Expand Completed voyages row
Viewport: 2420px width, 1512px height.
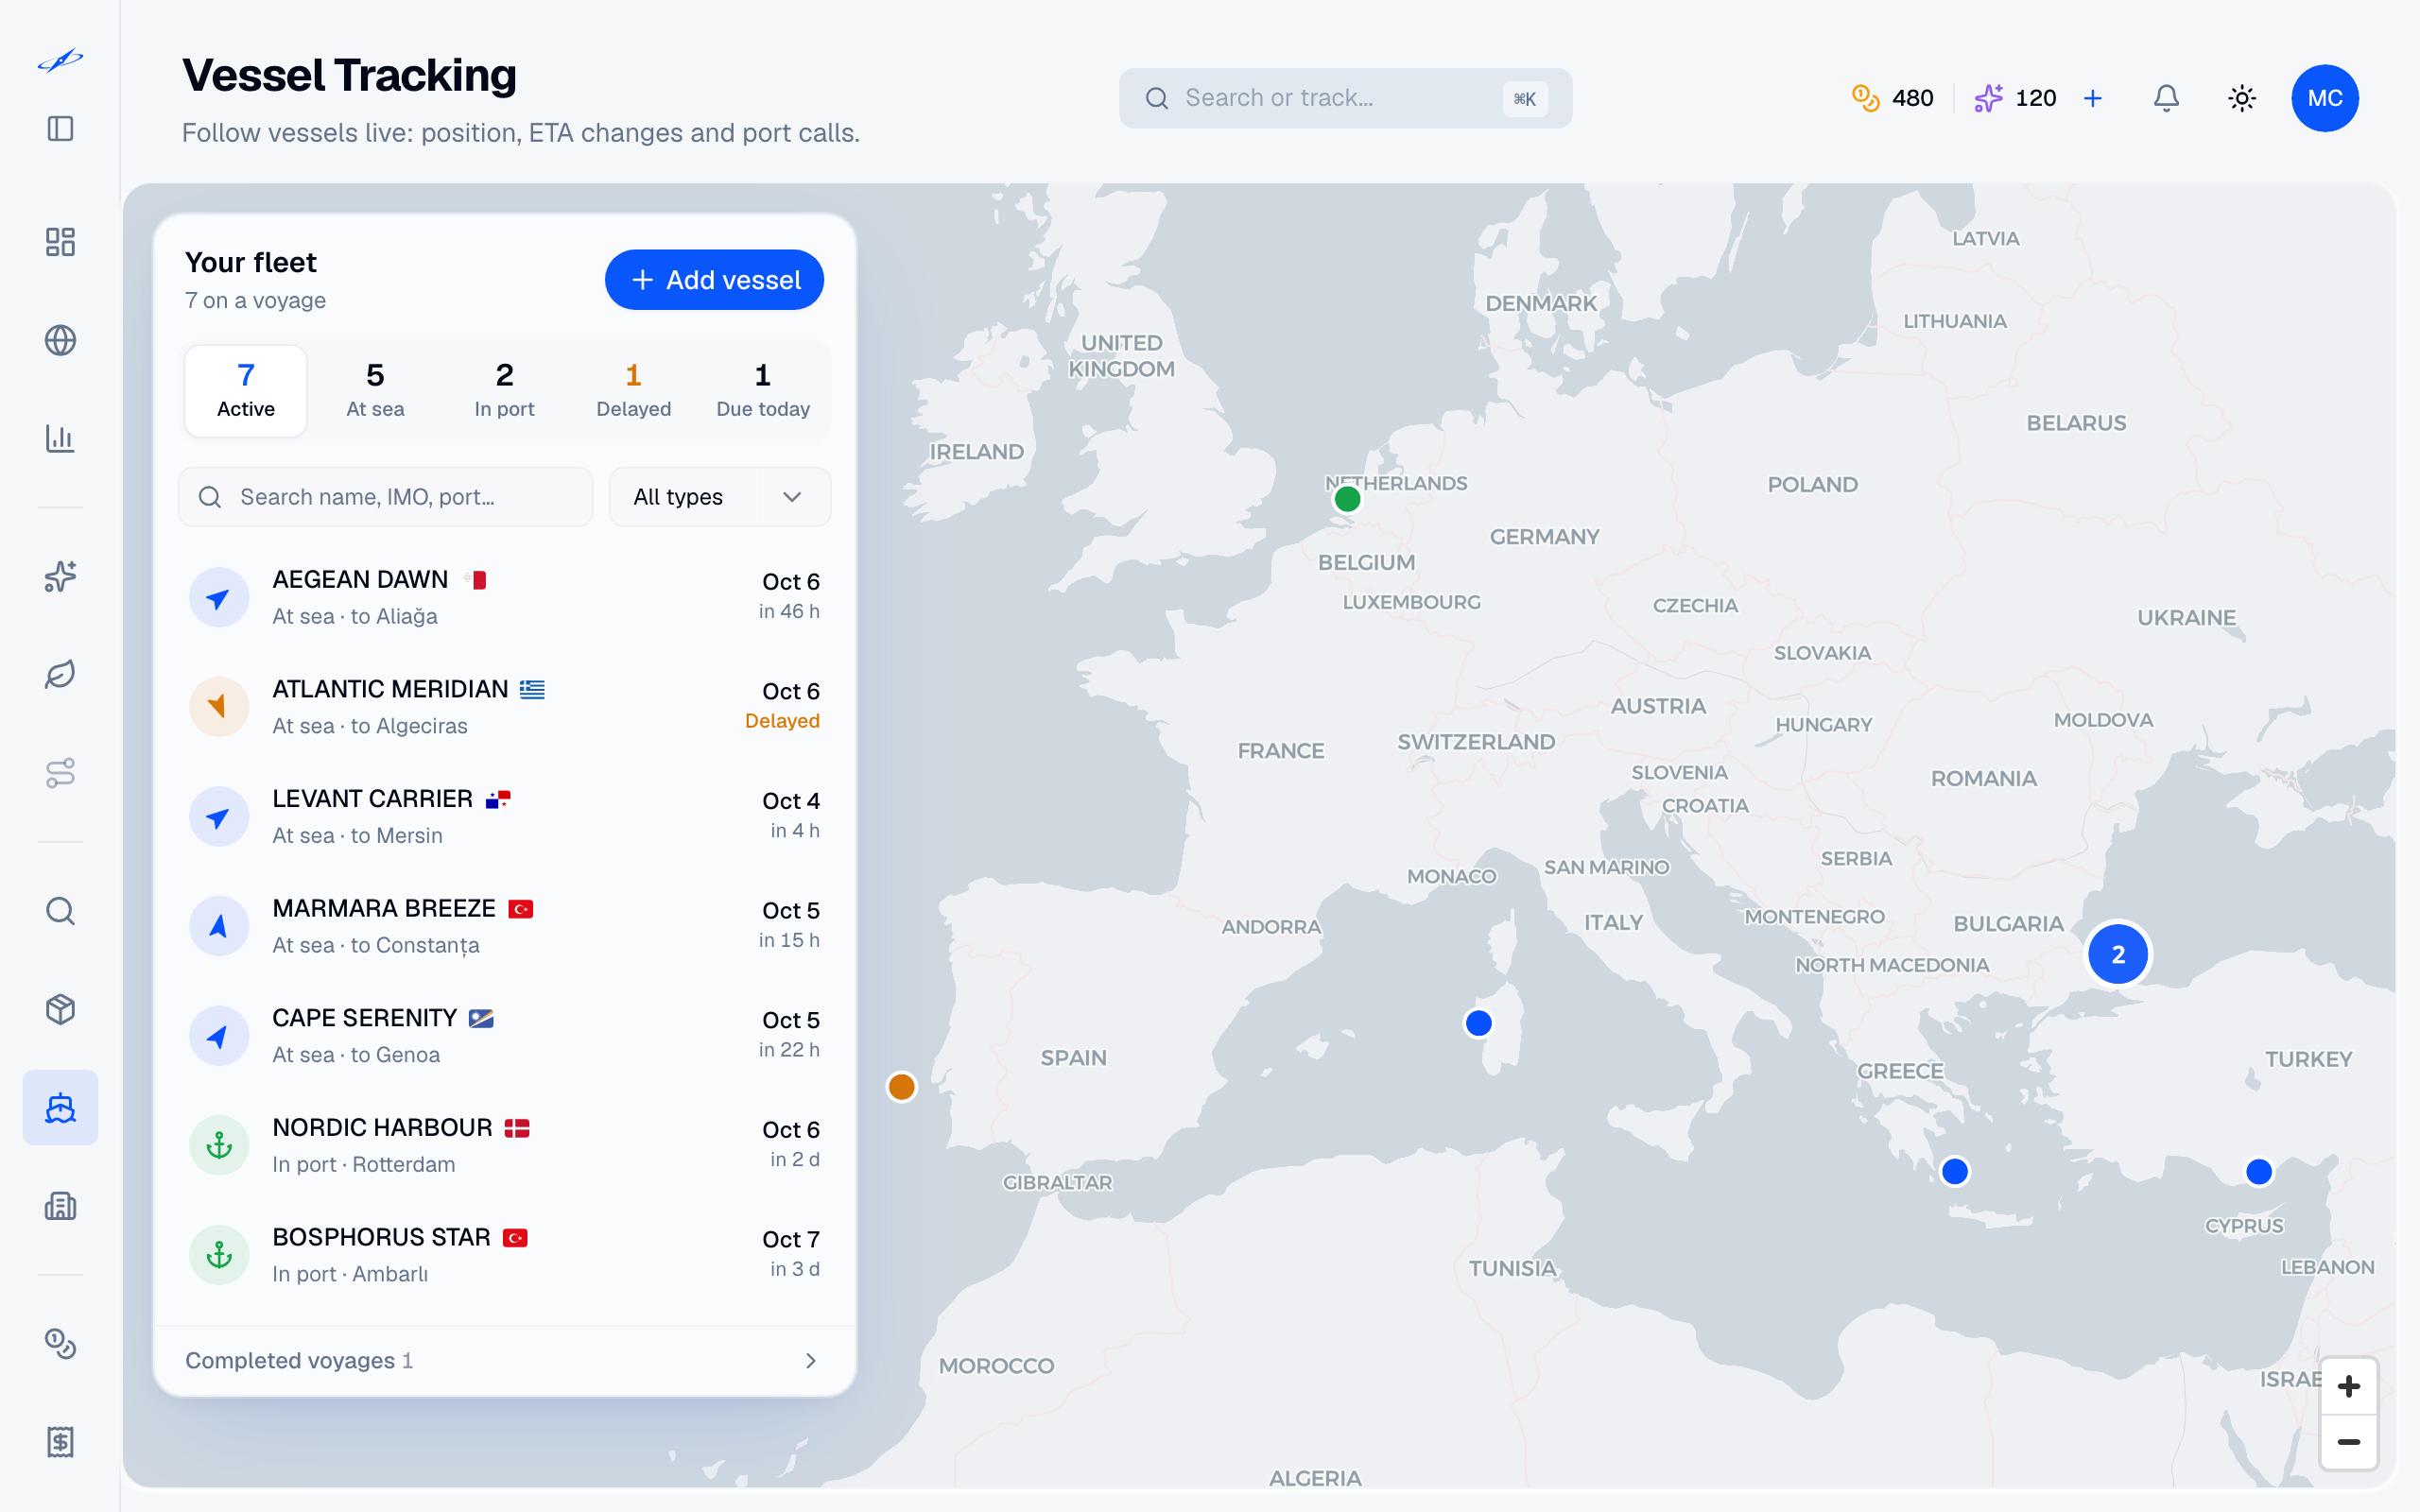pyautogui.click(x=504, y=1360)
